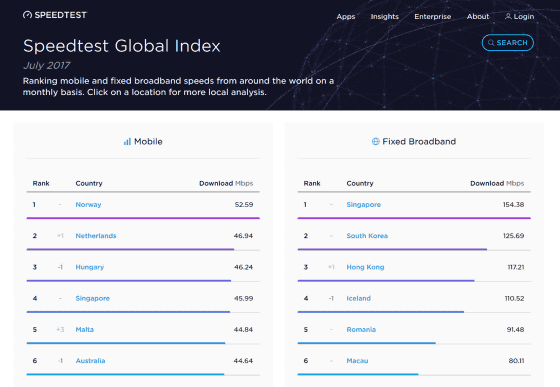Open Norway in the Mobile ranking
The height and width of the screenshot is (387, 560).
[88, 205]
